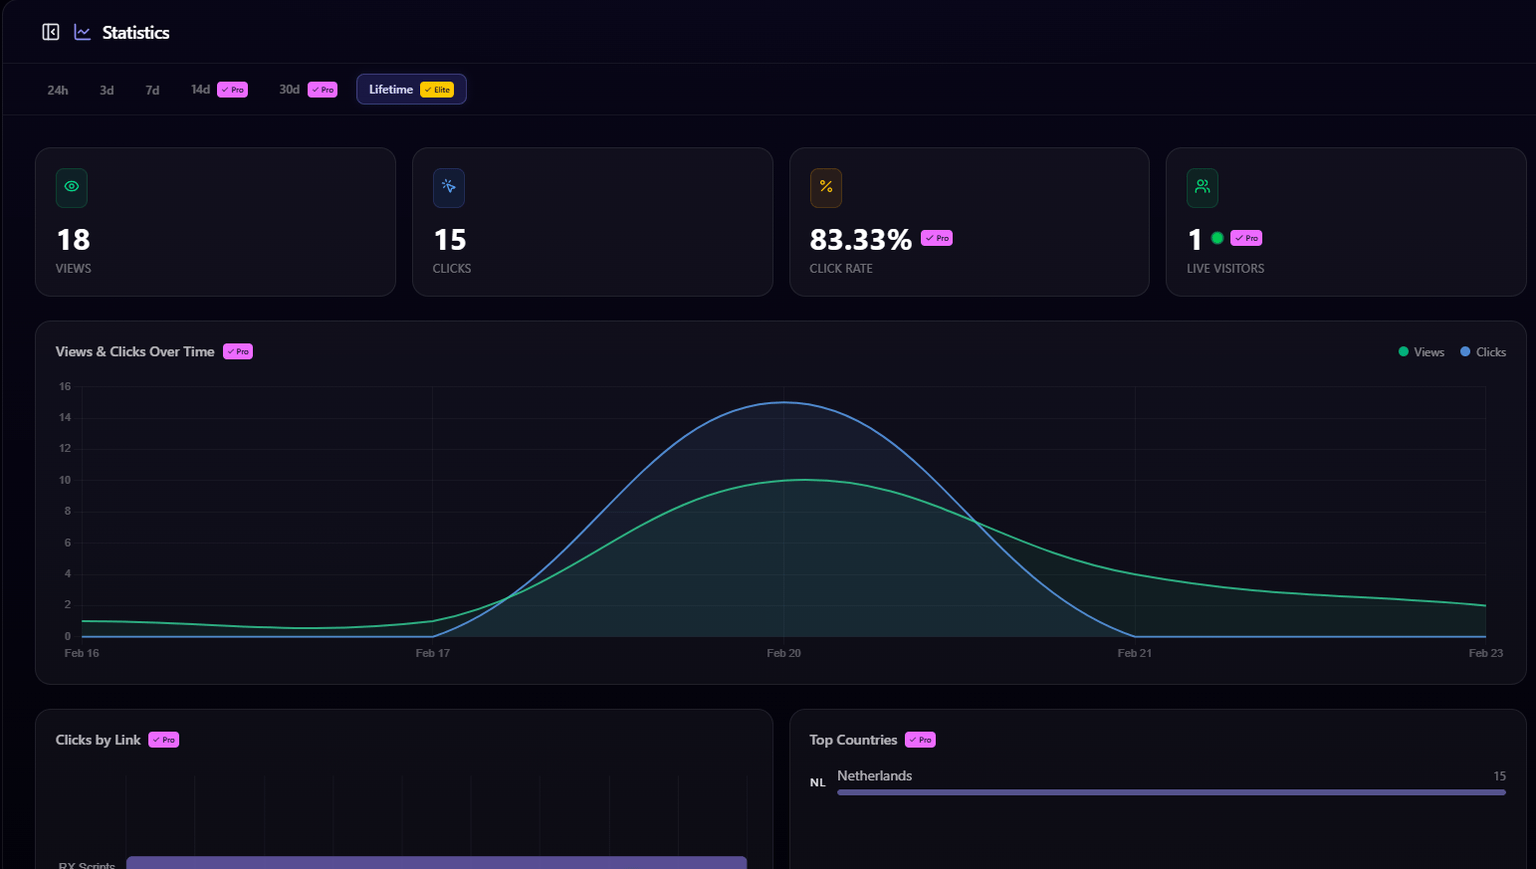The height and width of the screenshot is (869, 1536).
Task: Click the green live indicator beside visitor count
Action: pos(1216,238)
